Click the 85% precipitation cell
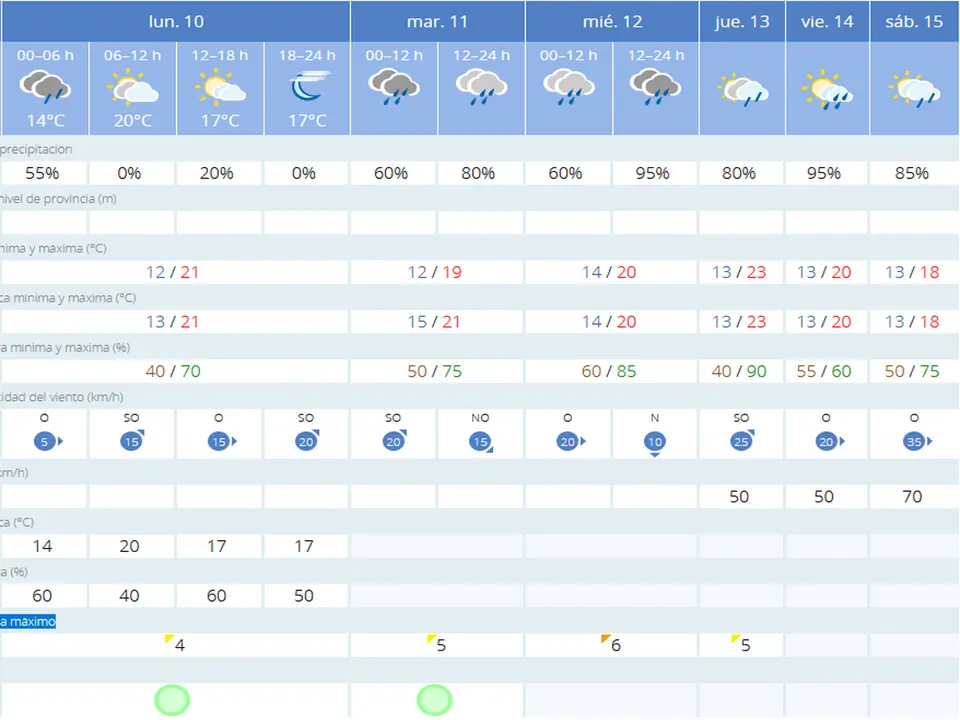Screen dimensions: 960x720 click(x=913, y=173)
